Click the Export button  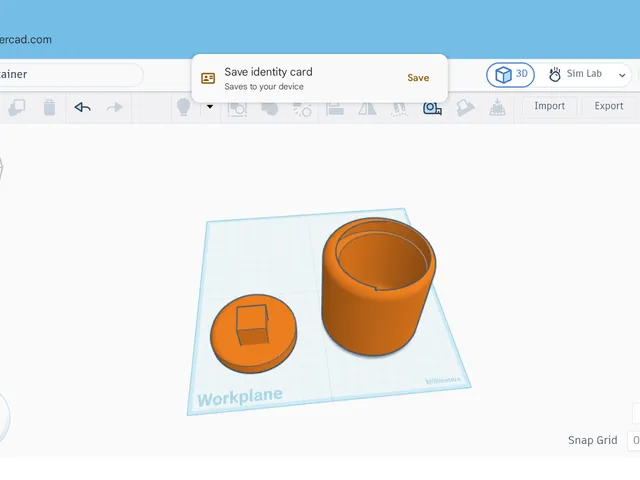click(x=609, y=106)
